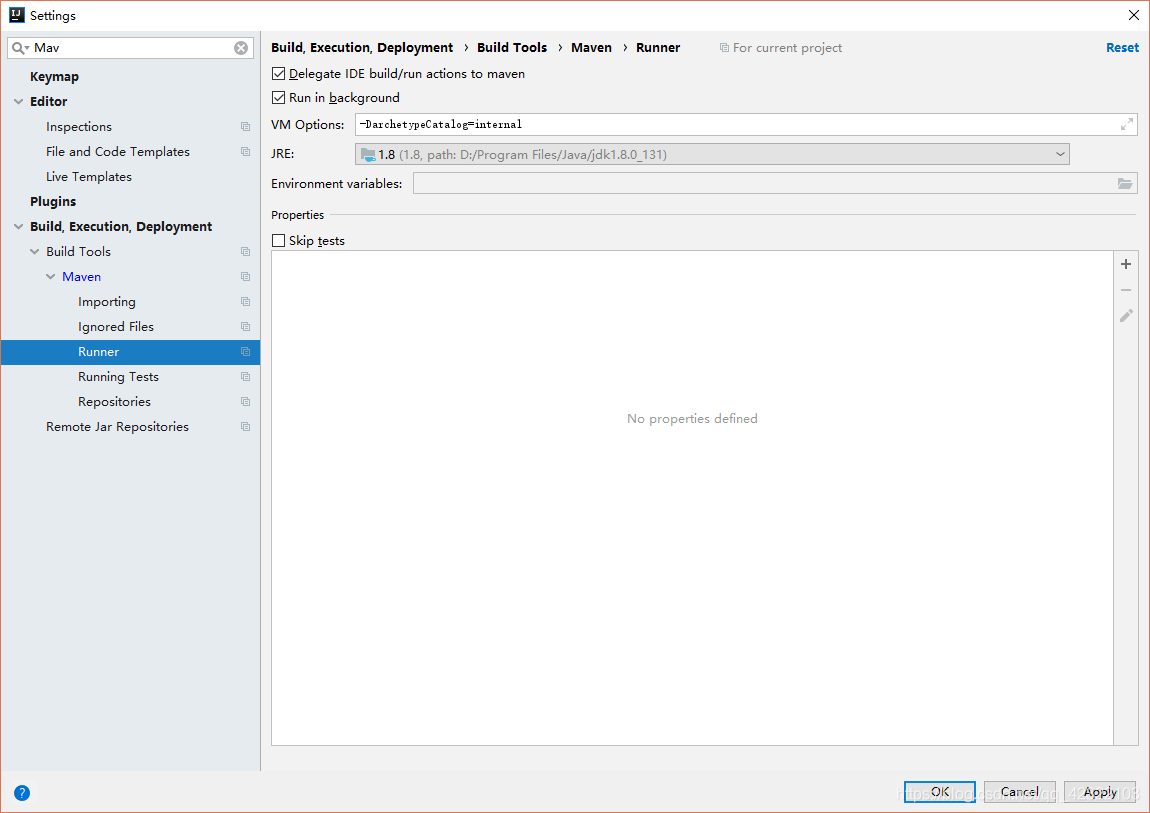1150x813 pixels.
Task: Click project-level icon beside Maven
Action: coord(246,276)
